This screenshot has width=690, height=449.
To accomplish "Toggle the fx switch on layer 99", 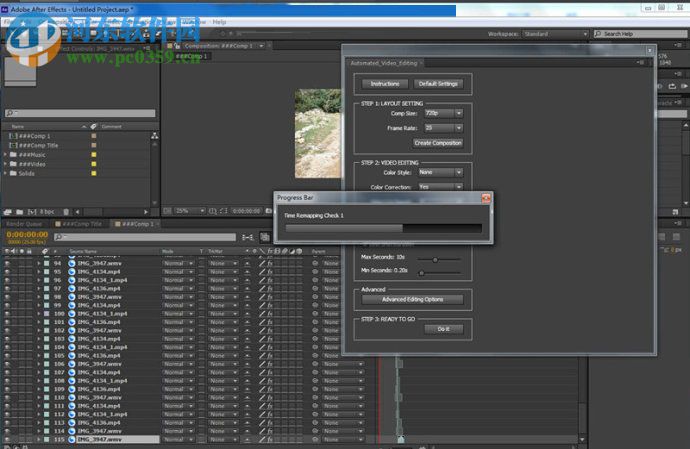I will point(270,305).
